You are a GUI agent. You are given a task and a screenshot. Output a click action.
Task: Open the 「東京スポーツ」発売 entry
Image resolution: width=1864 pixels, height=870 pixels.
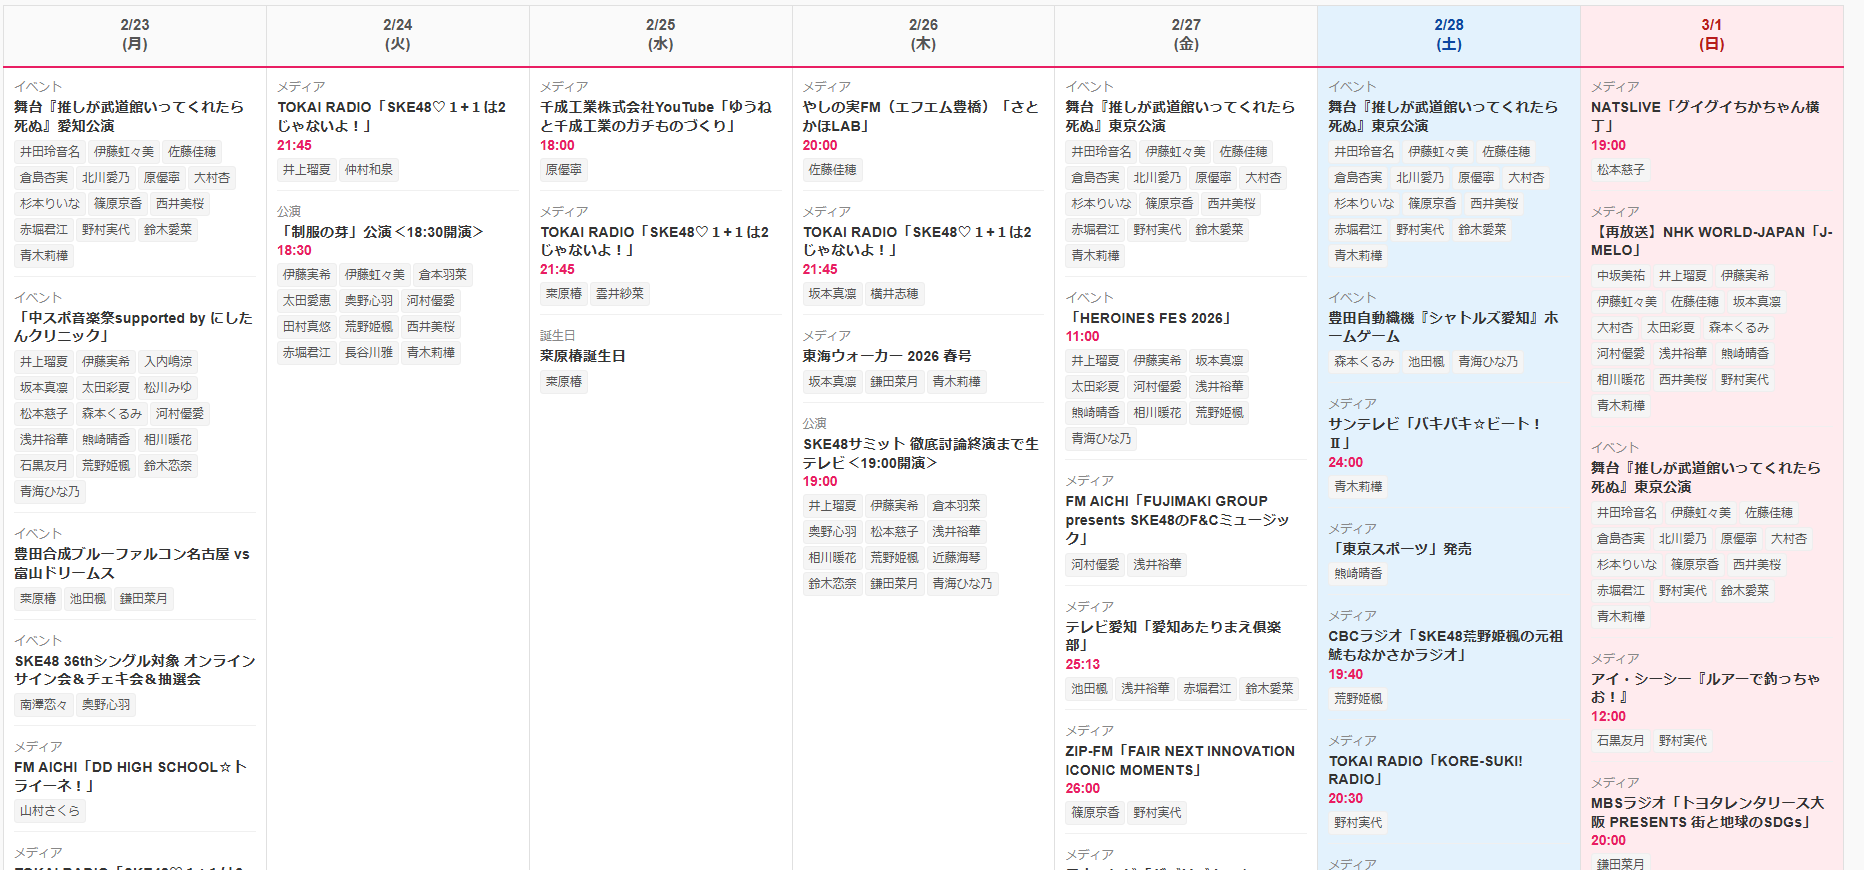pyautogui.click(x=1399, y=549)
